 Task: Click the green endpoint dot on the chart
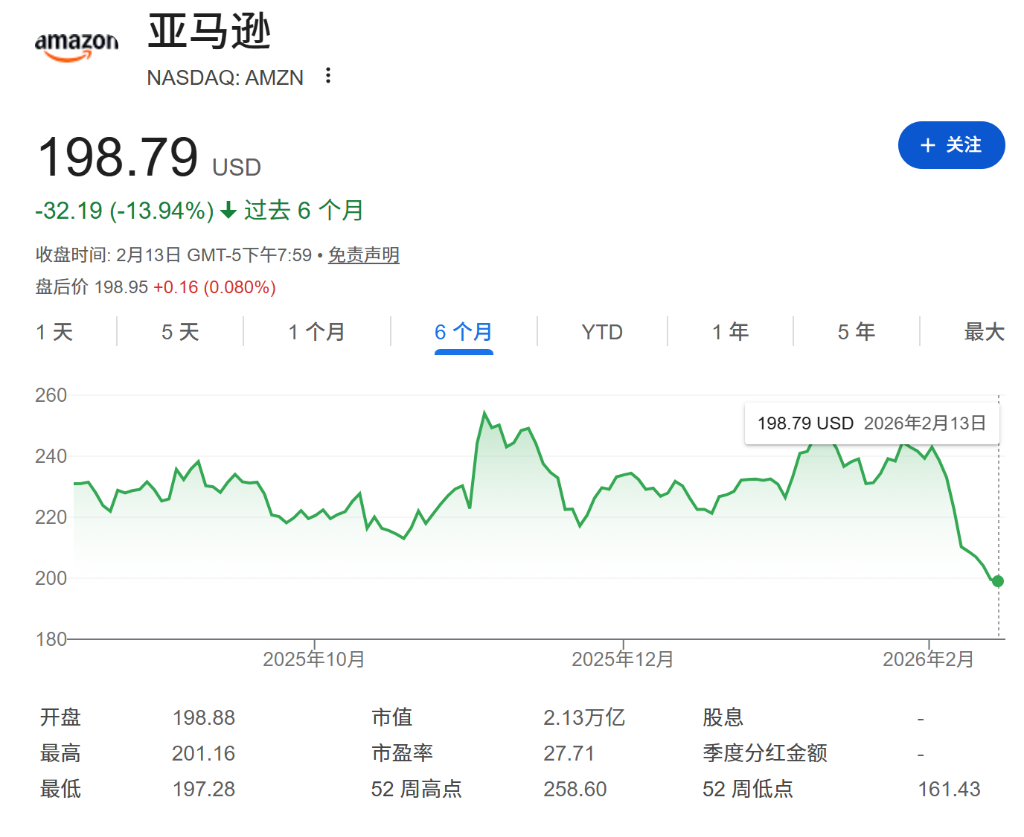point(997,580)
